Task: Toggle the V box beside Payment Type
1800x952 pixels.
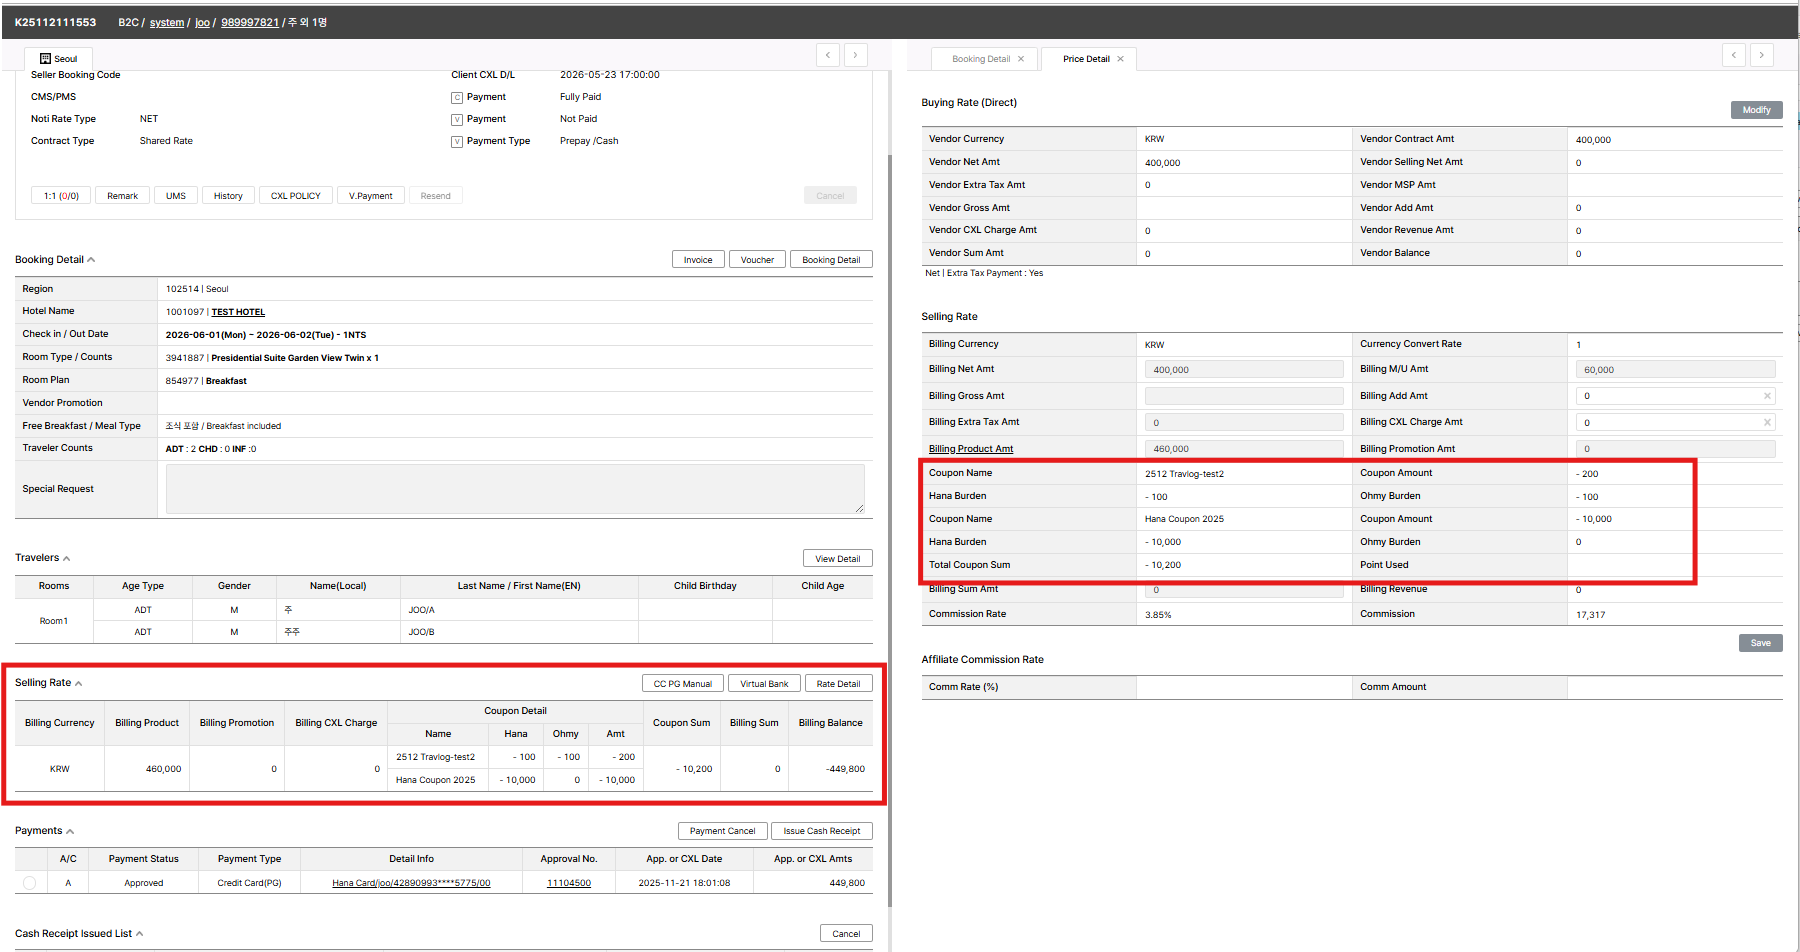Action: point(457,142)
